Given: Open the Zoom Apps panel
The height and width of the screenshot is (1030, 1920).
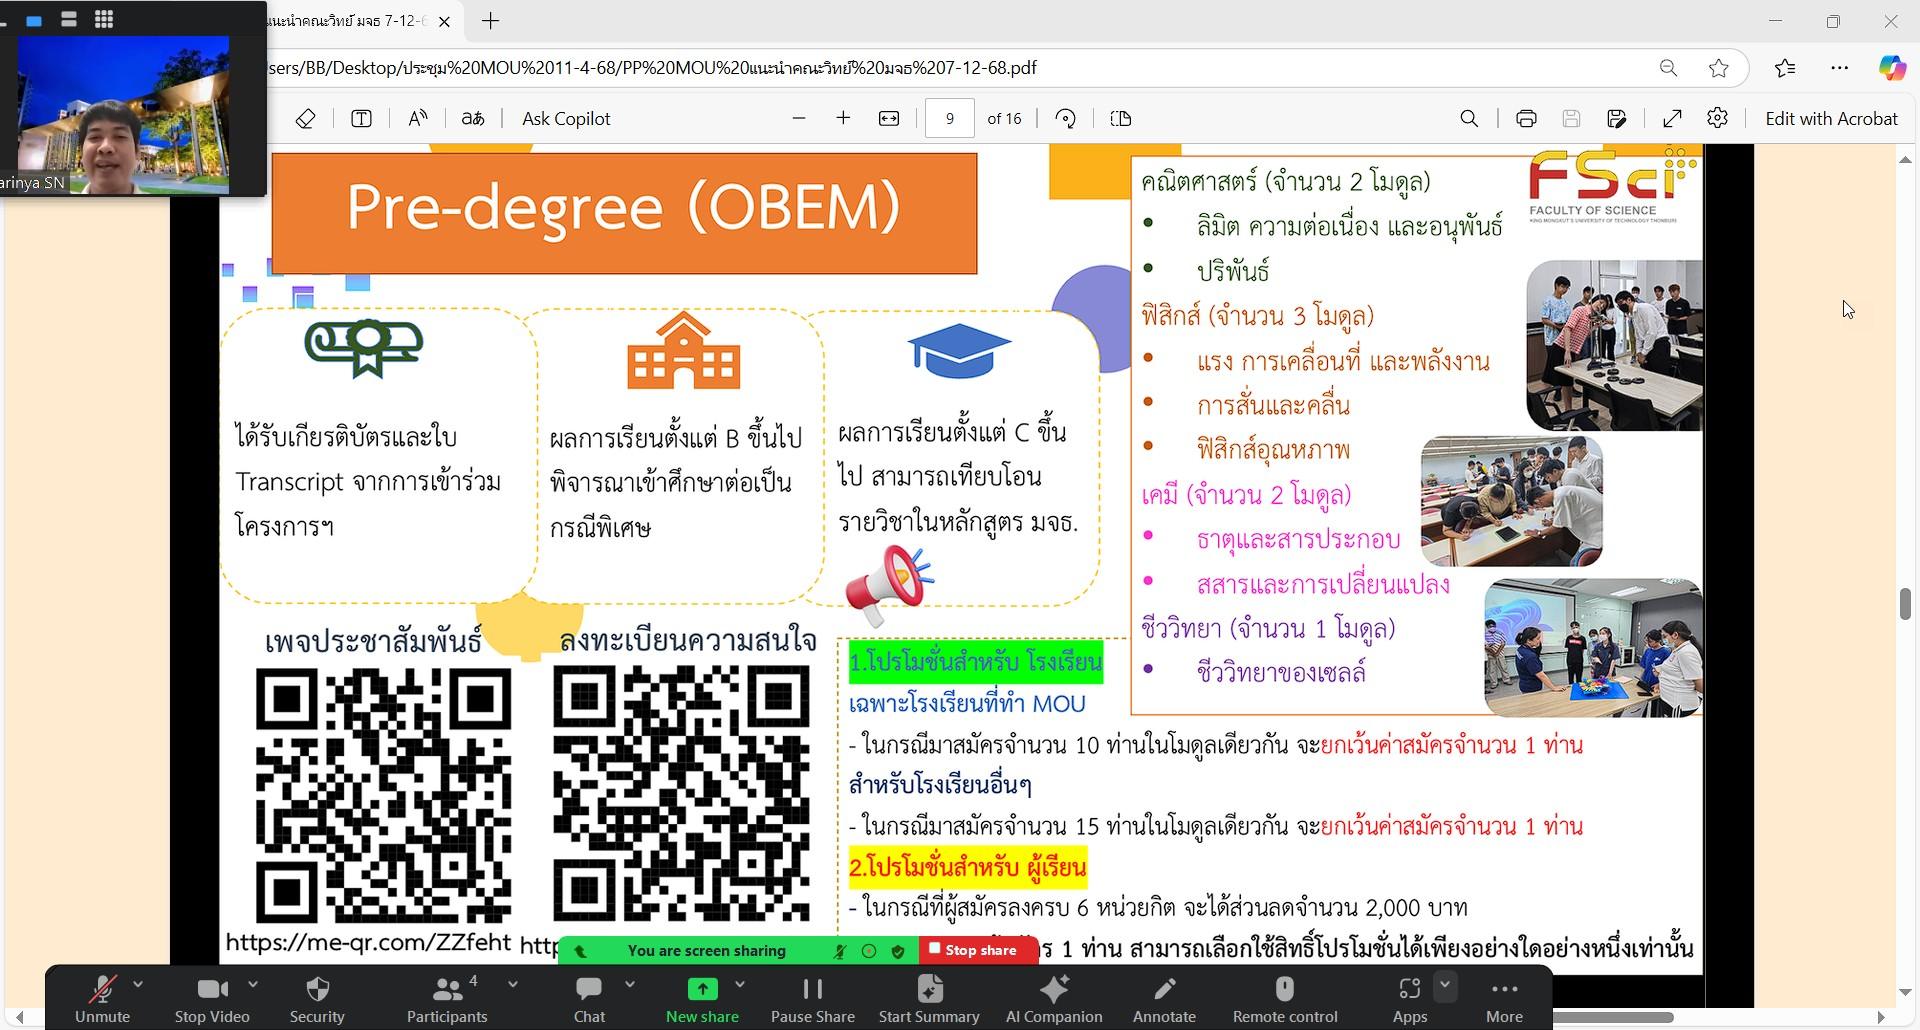Looking at the screenshot, I should pos(1409,999).
